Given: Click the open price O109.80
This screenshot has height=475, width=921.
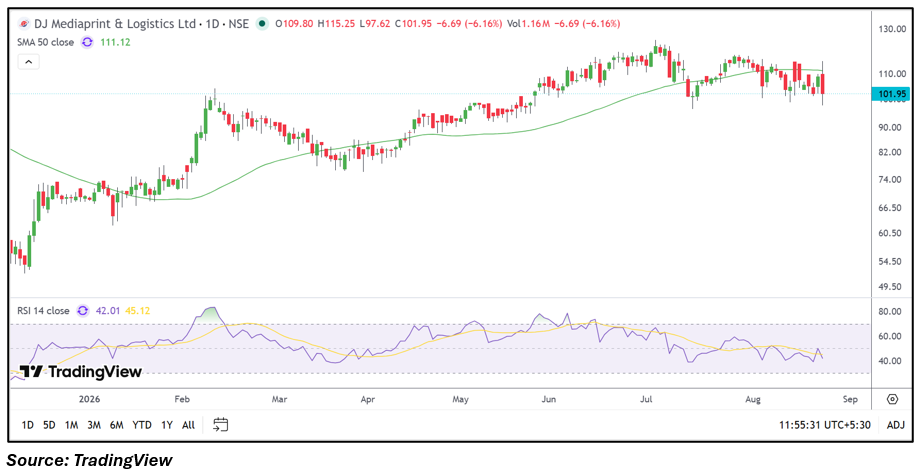Looking at the screenshot, I should click(x=294, y=24).
